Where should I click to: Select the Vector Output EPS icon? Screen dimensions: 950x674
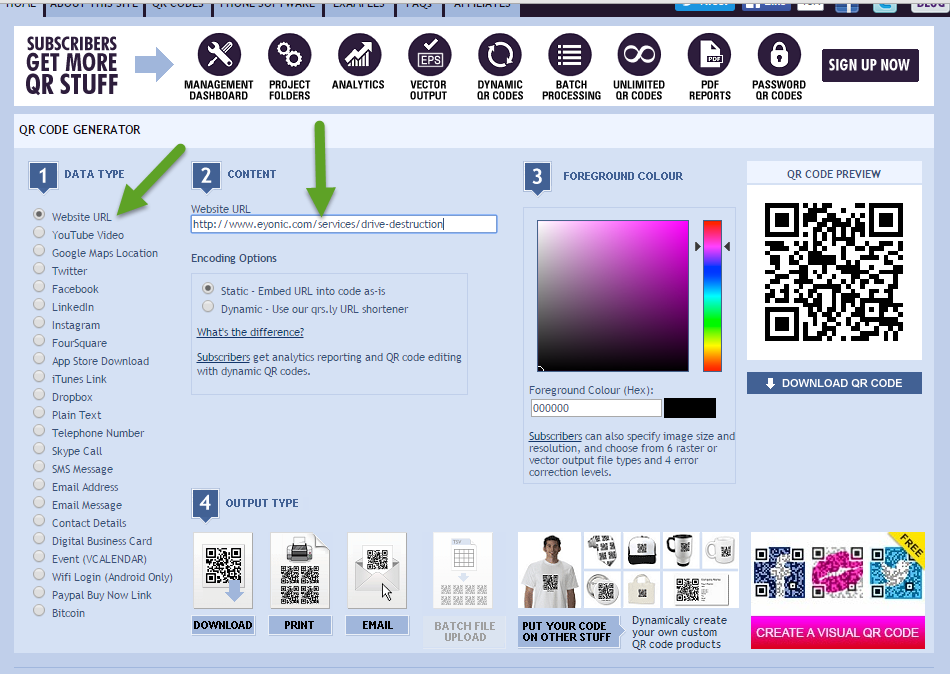(430, 55)
